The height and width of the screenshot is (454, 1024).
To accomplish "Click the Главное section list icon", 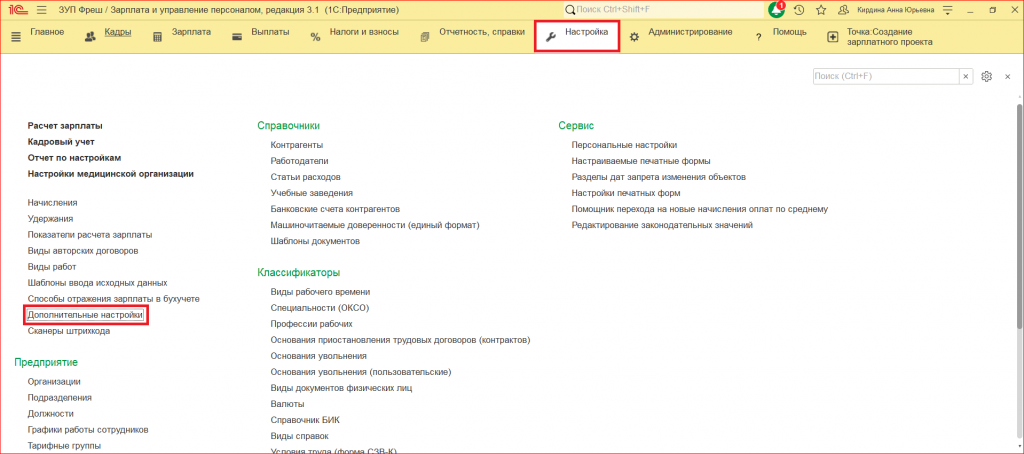I will 16,37.
